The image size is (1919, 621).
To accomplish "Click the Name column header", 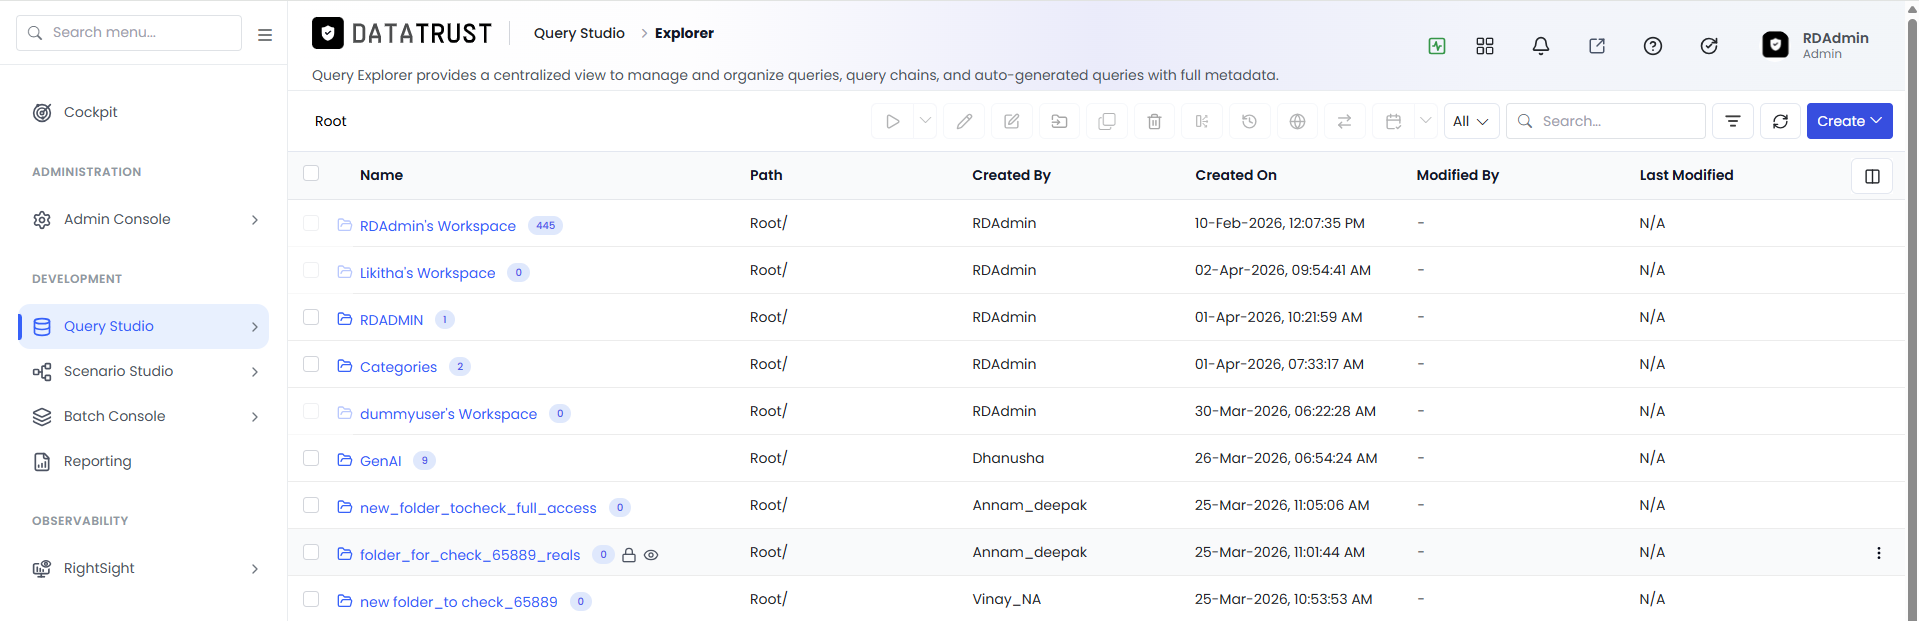I will click(x=381, y=175).
